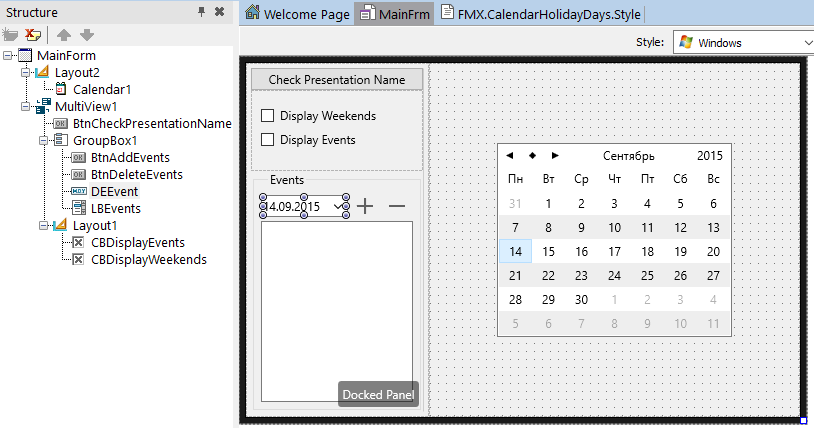The width and height of the screenshot is (814, 428).
Task: Collapse the GroupBox1 tree node
Action: (x=44, y=140)
